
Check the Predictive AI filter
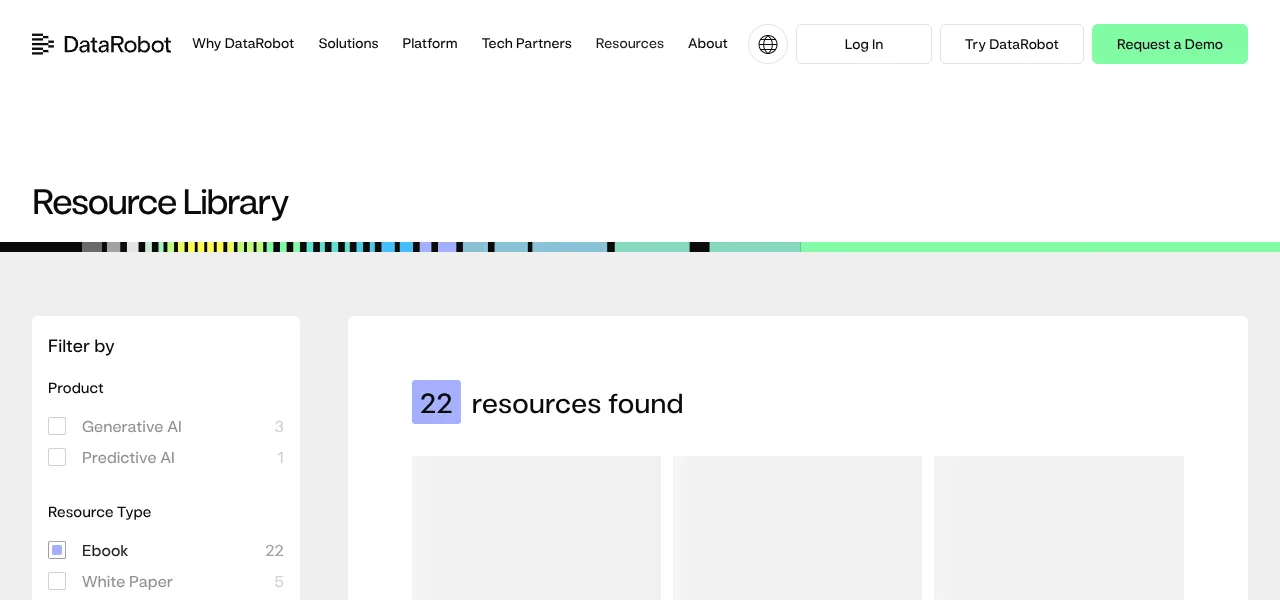57,457
